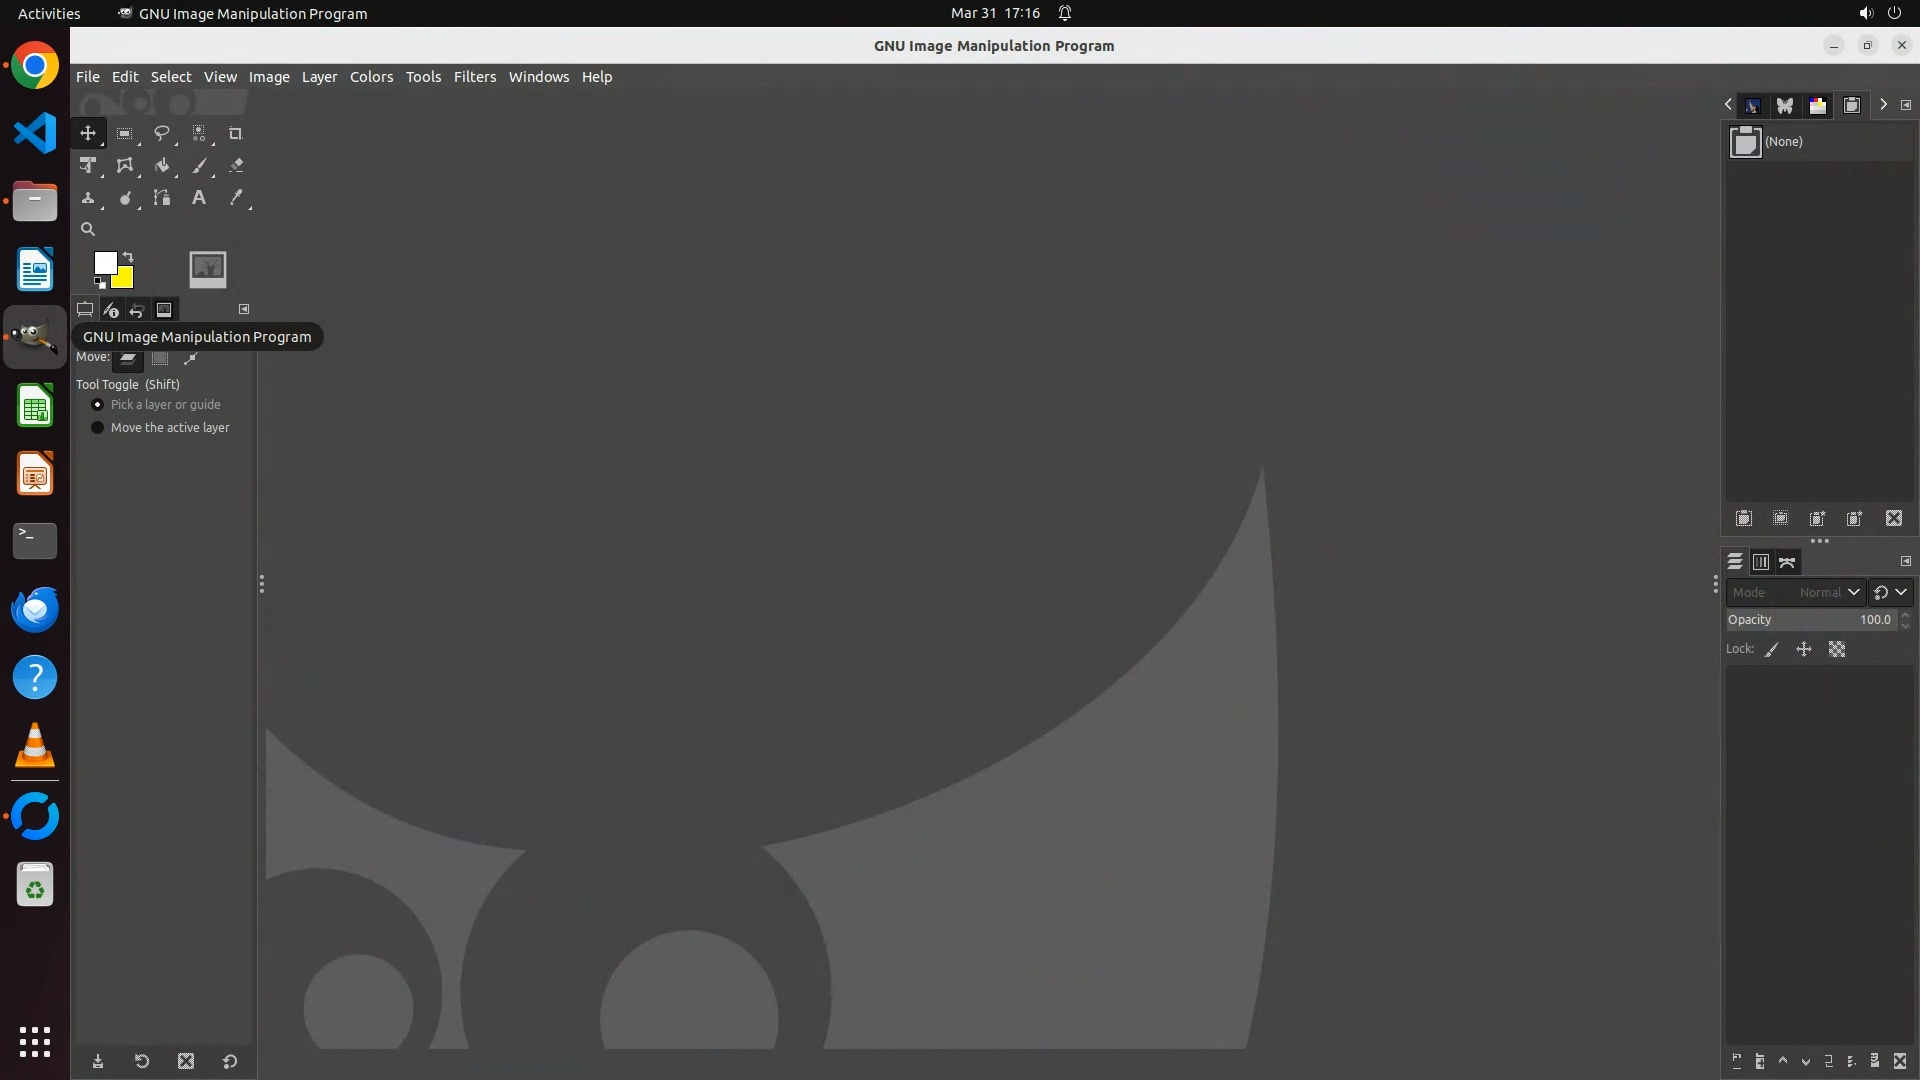Open the blend mode group switch dropdown

point(1890,593)
